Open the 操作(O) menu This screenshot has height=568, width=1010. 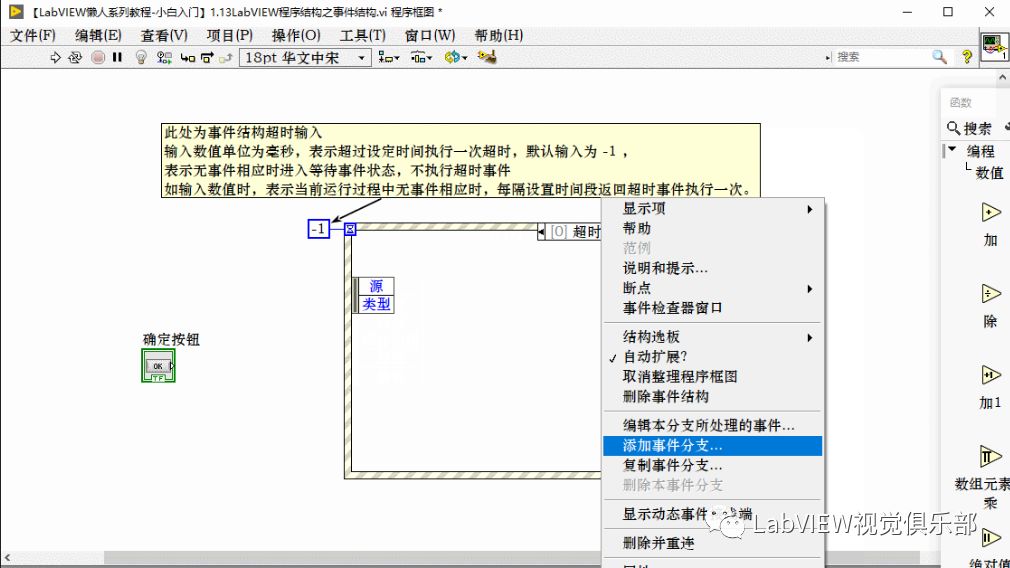[296, 35]
